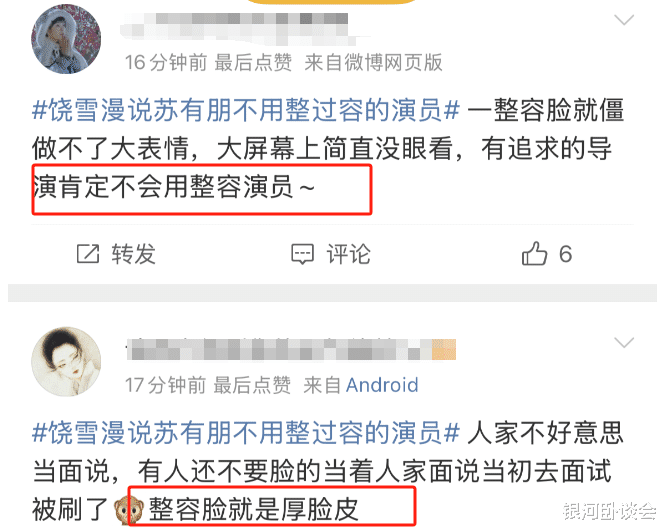Open the Android source link
Image resolution: width=666 pixels, height=532 pixels.
tap(382, 385)
